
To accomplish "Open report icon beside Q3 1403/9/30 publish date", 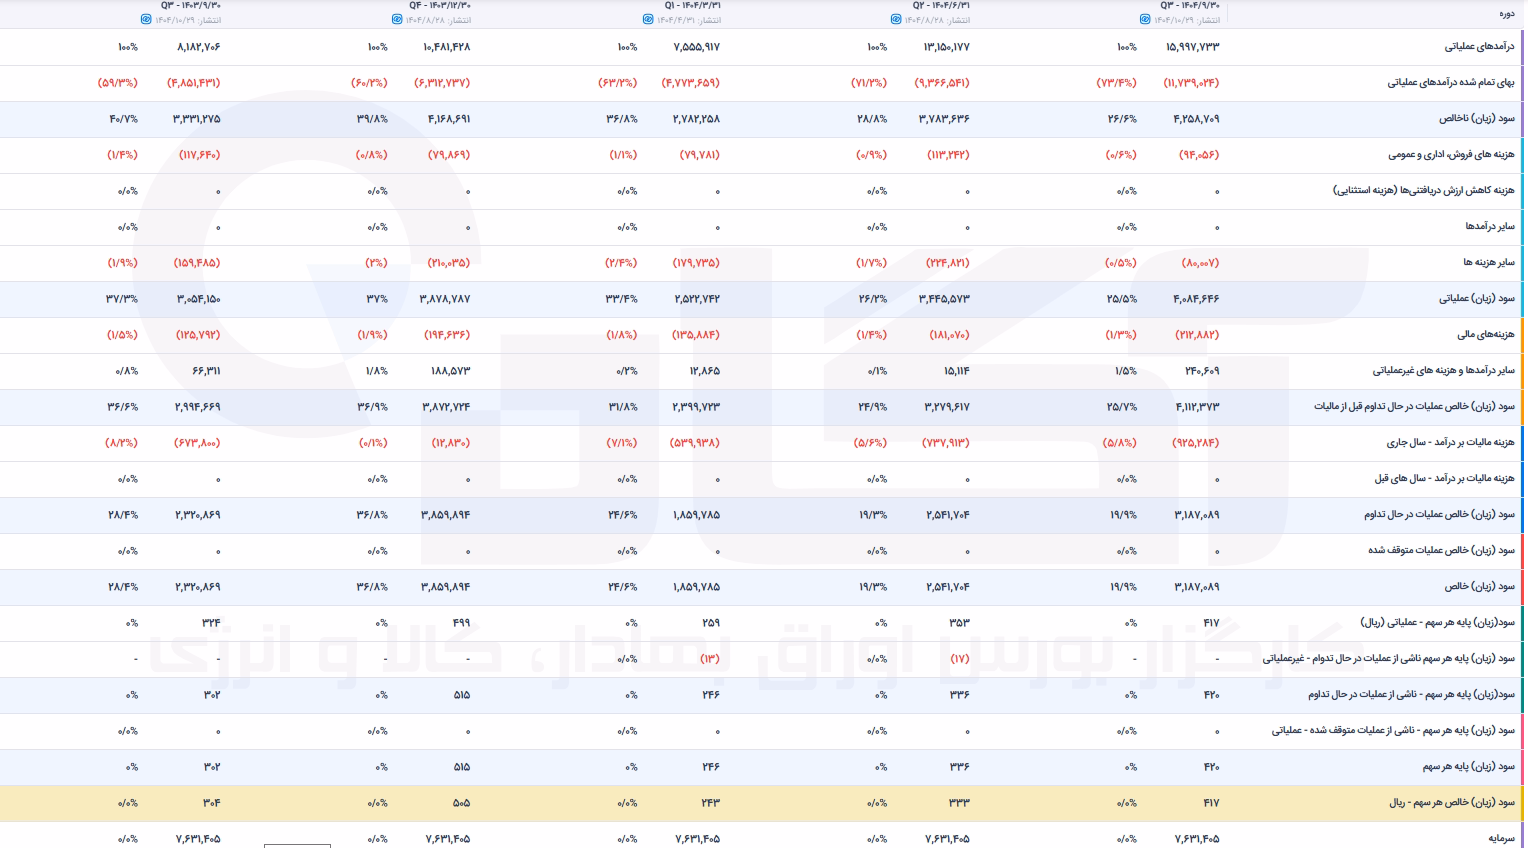I will pyautogui.click(x=146, y=20).
